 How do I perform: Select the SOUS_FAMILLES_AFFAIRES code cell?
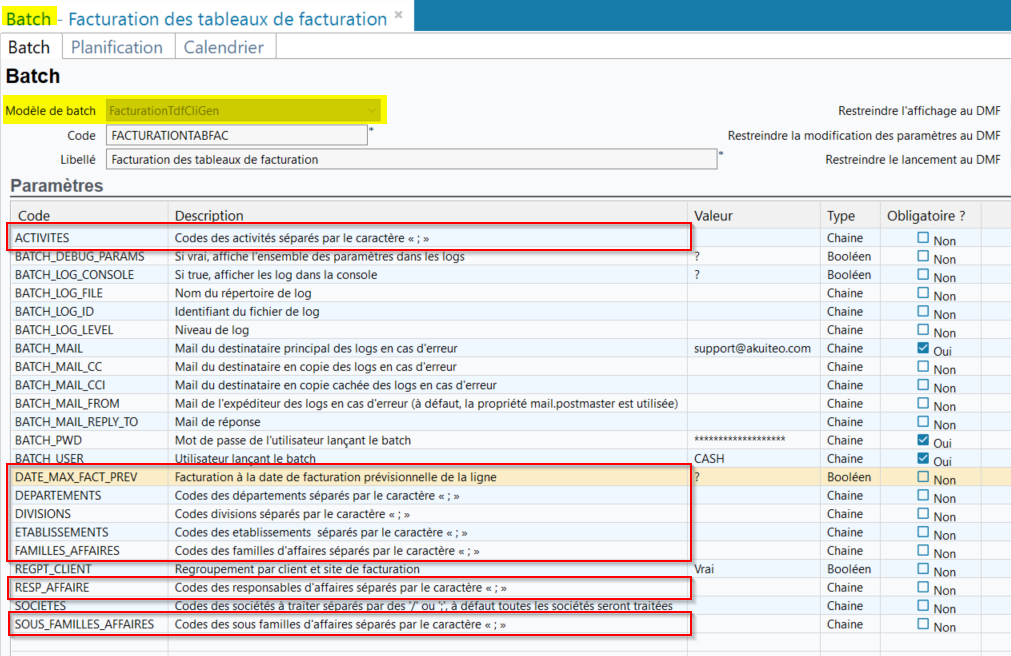(89, 624)
